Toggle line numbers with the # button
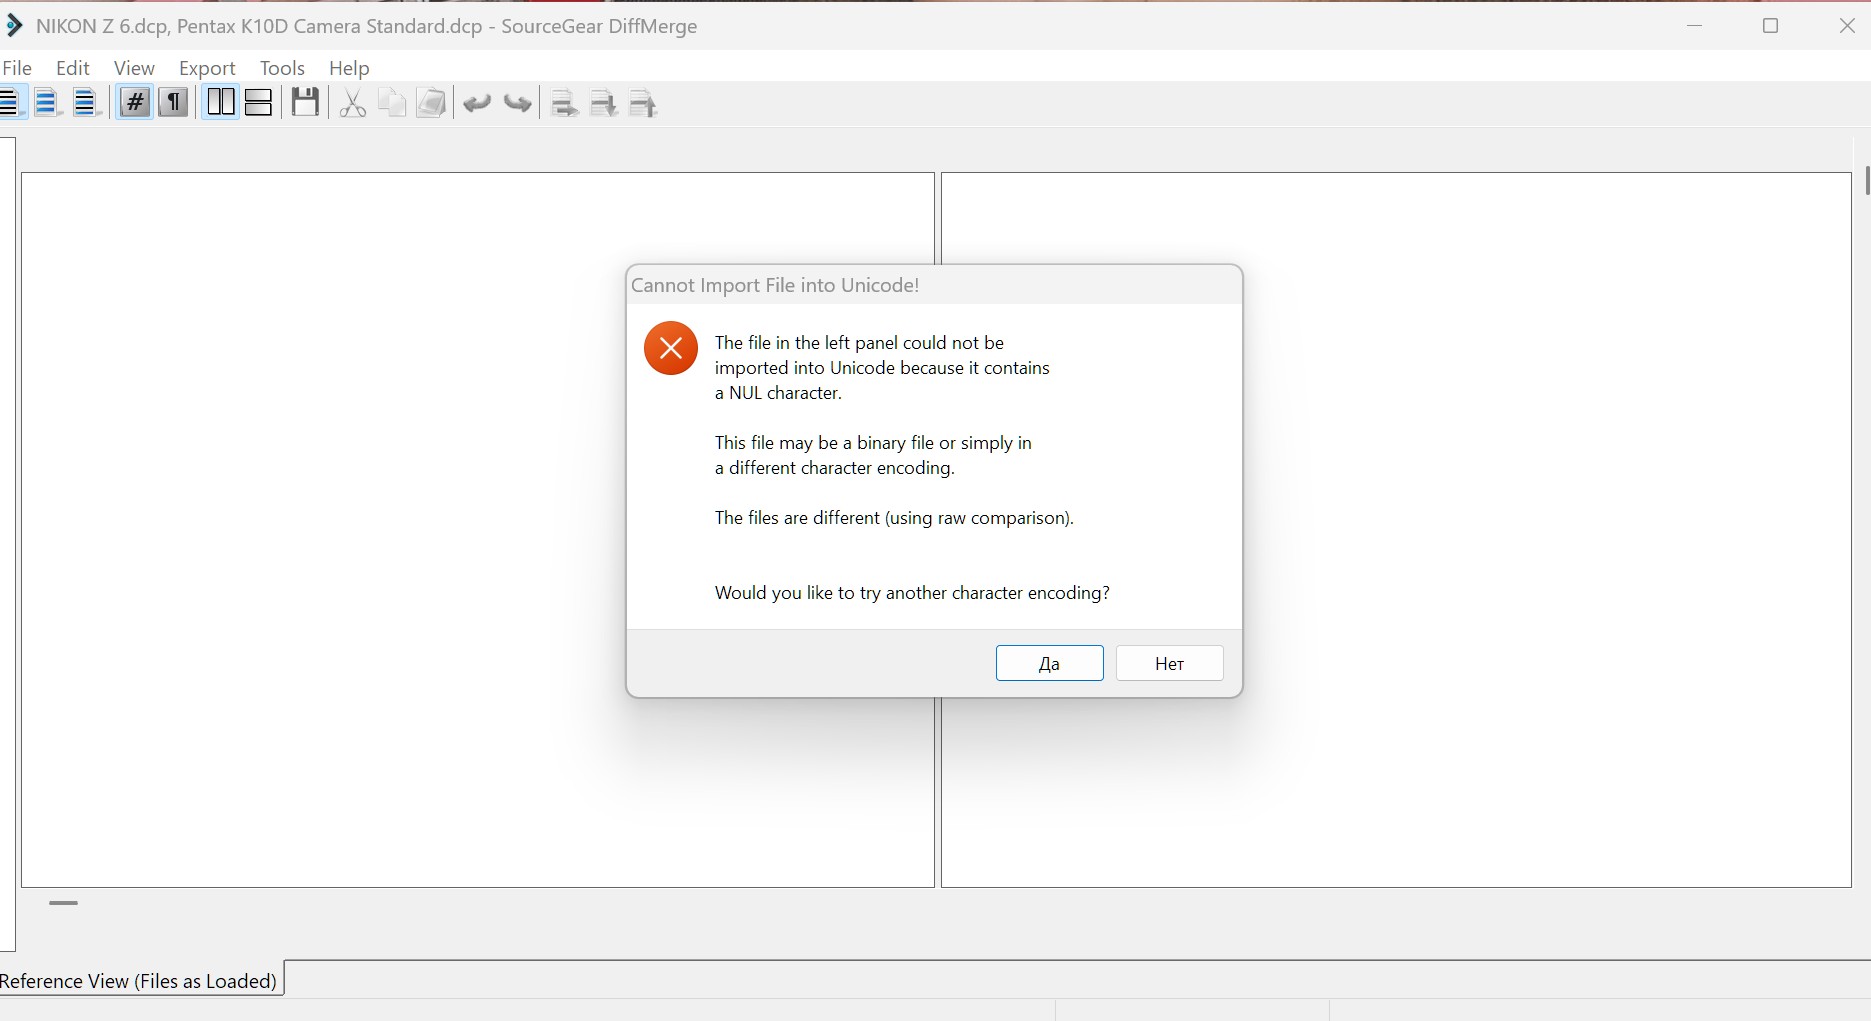Image resolution: width=1871 pixels, height=1021 pixels. pyautogui.click(x=134, y=103)
